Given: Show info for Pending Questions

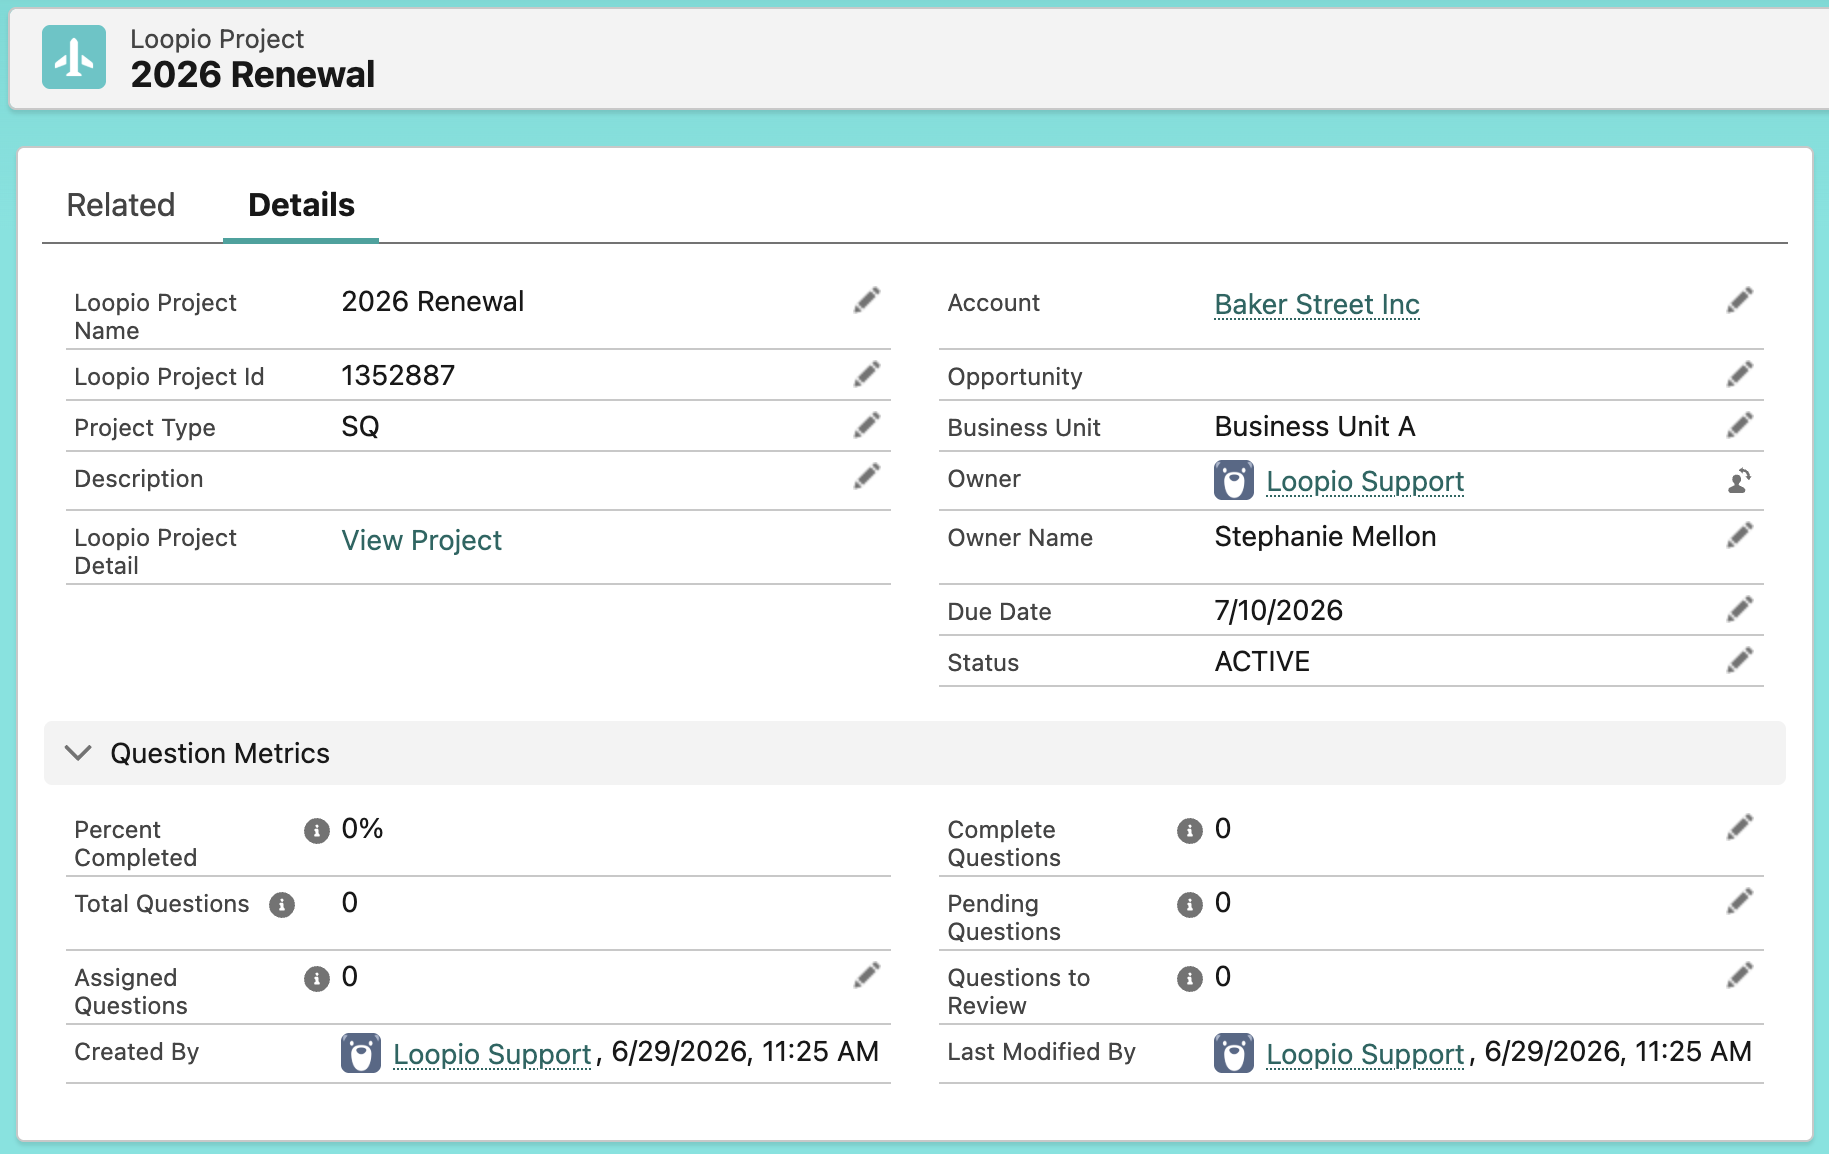Looking at the screenshot, I should click(1189, 905).
